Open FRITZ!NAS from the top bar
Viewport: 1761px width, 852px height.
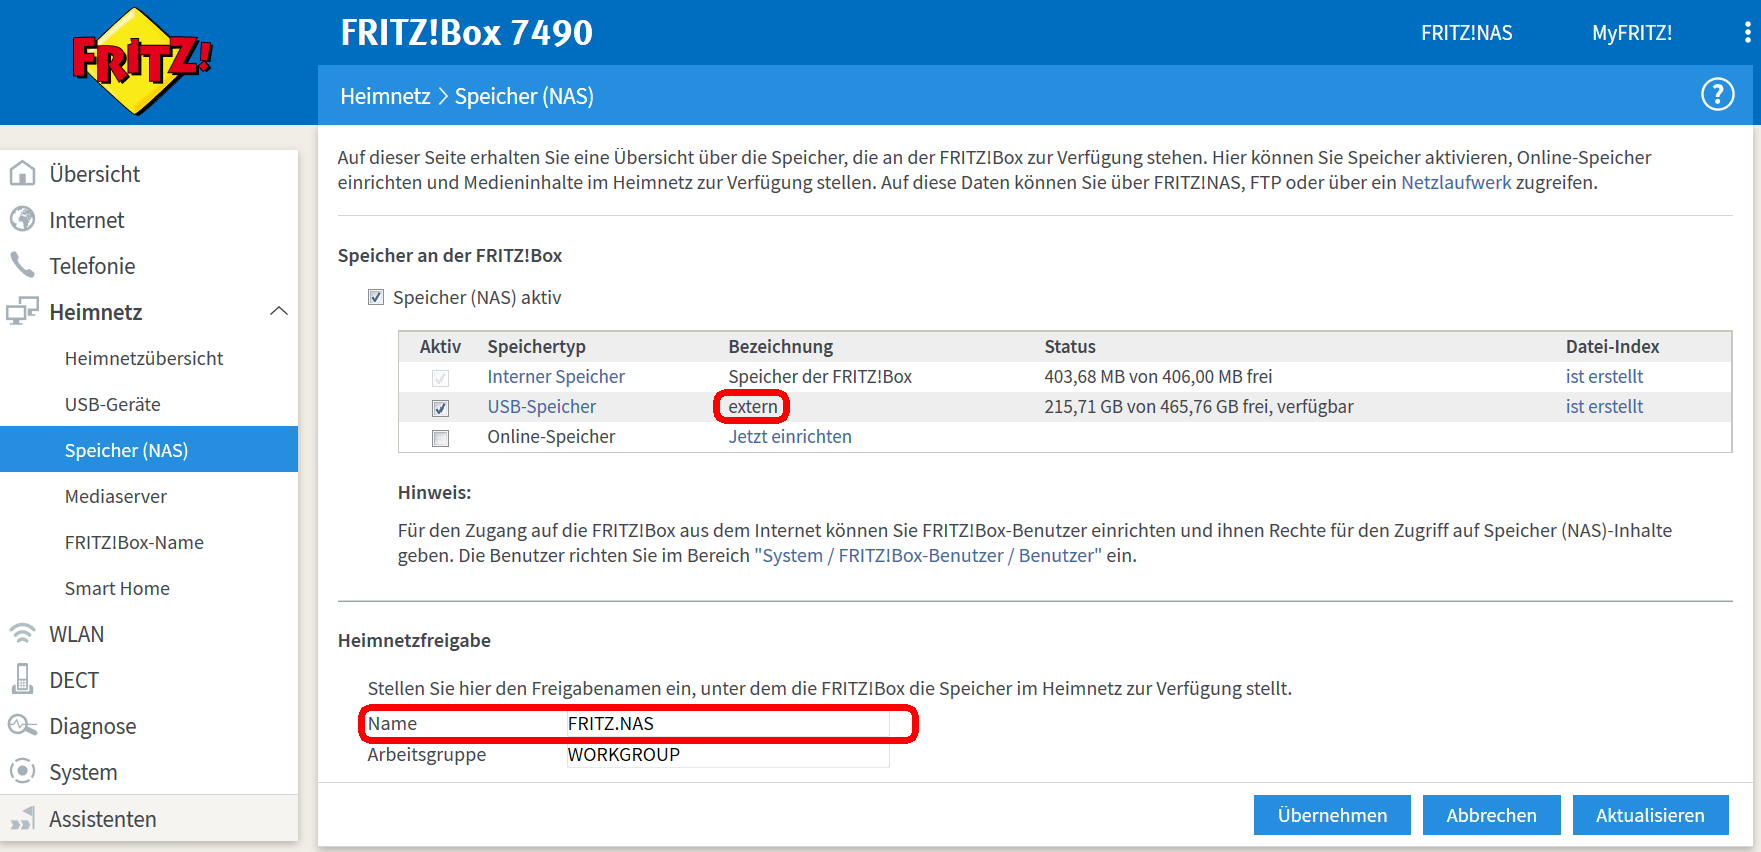(1466, 33)
